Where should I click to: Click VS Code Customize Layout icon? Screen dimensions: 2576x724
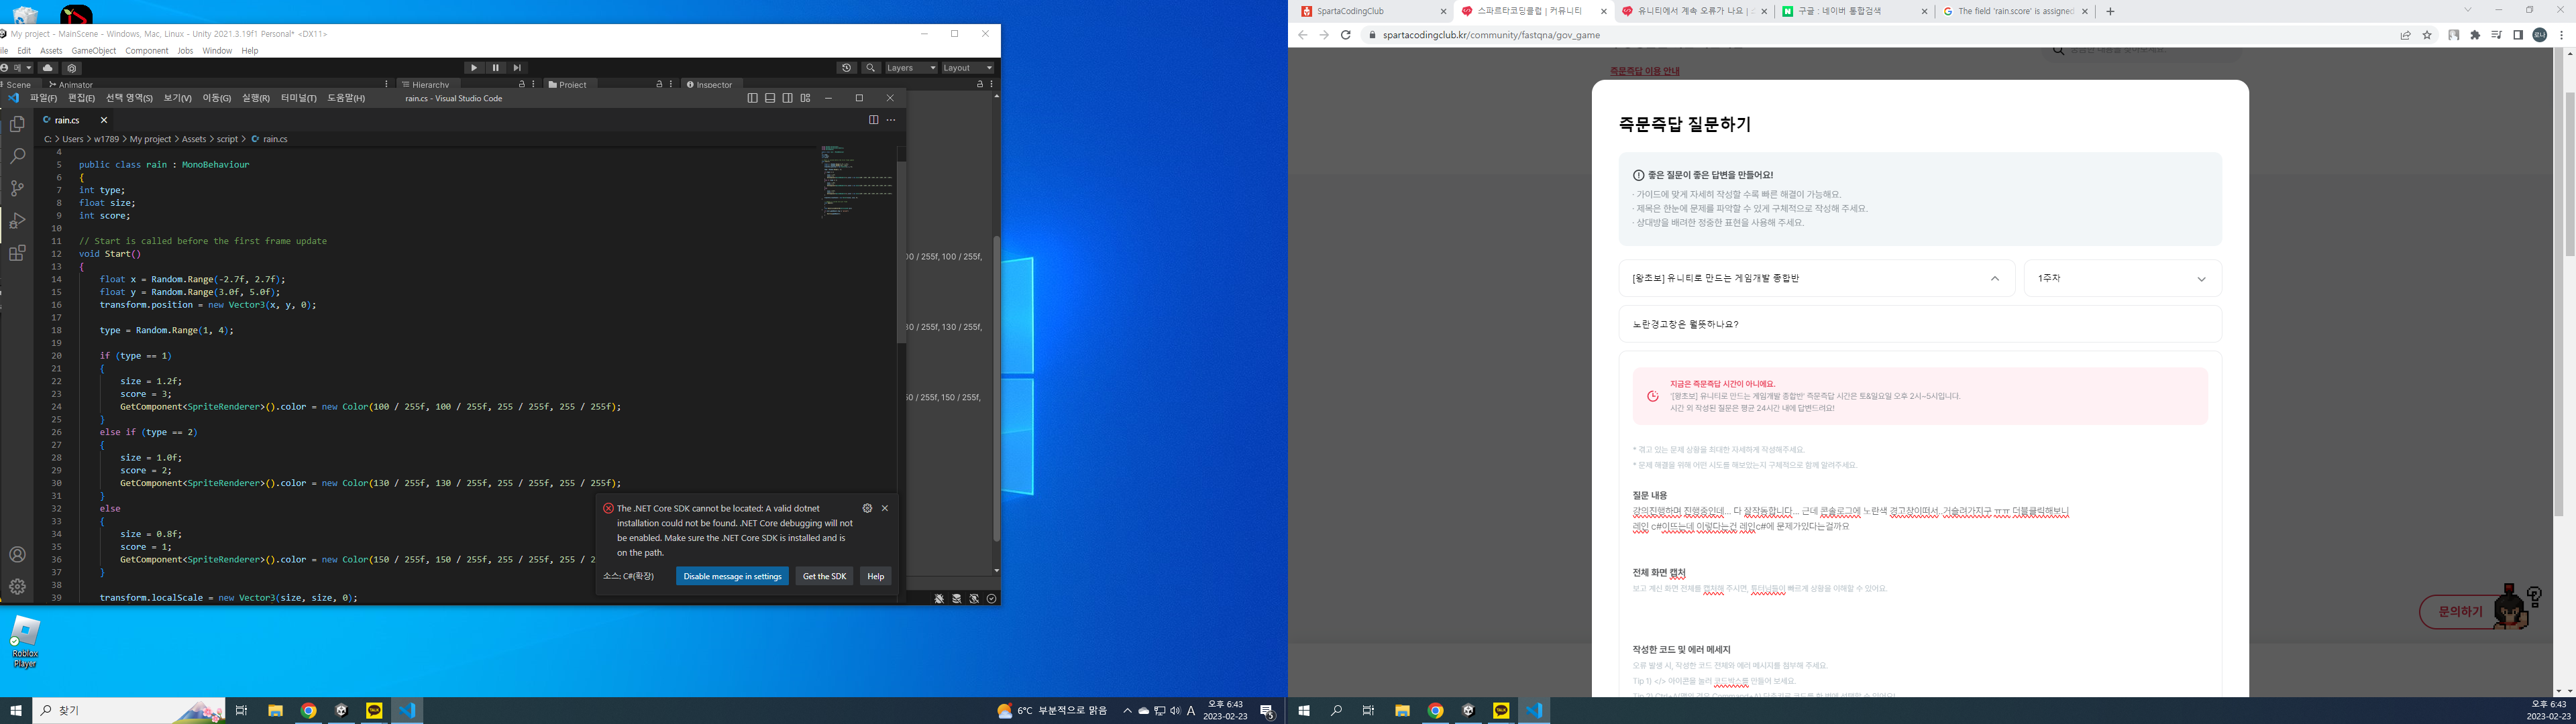point(805,98)
